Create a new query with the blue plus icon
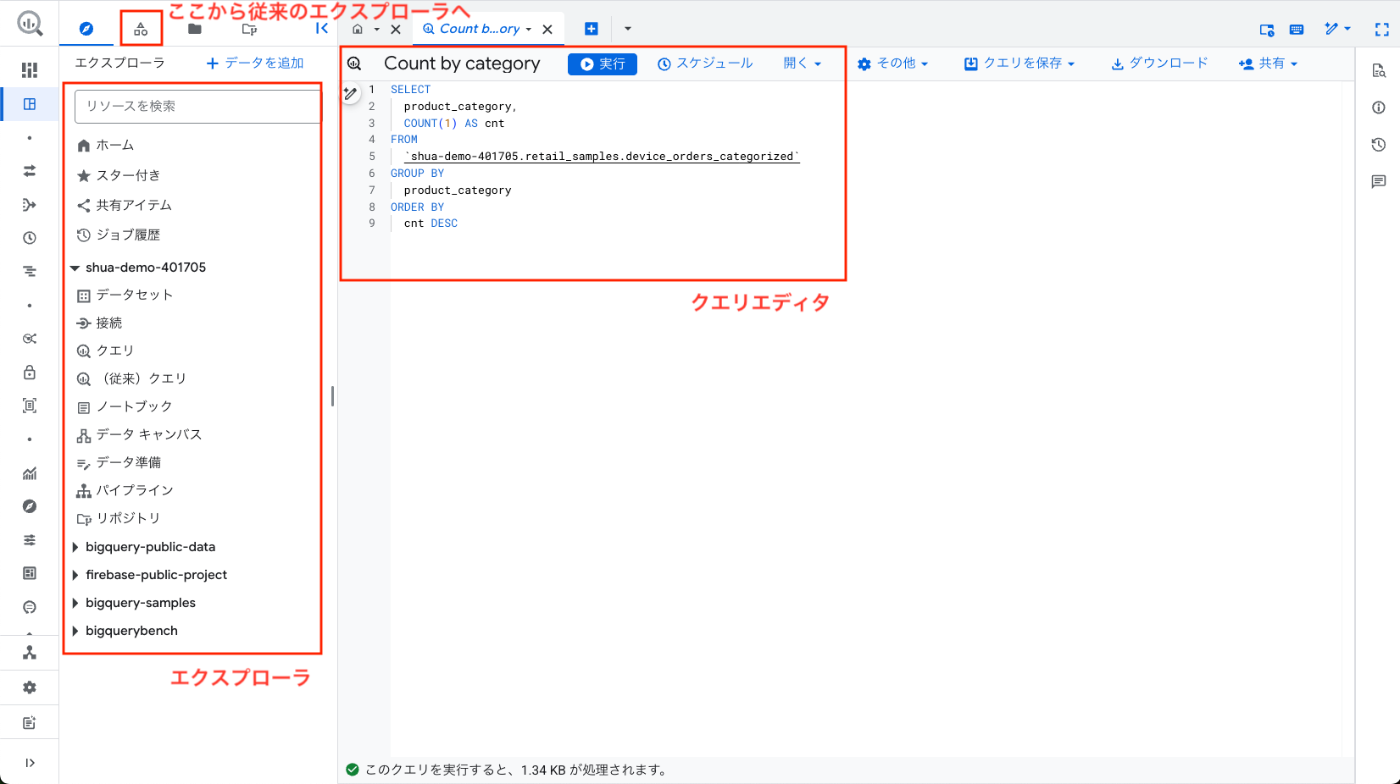The height and width of the screenshot is (784, 1400). tap(591, 29)
